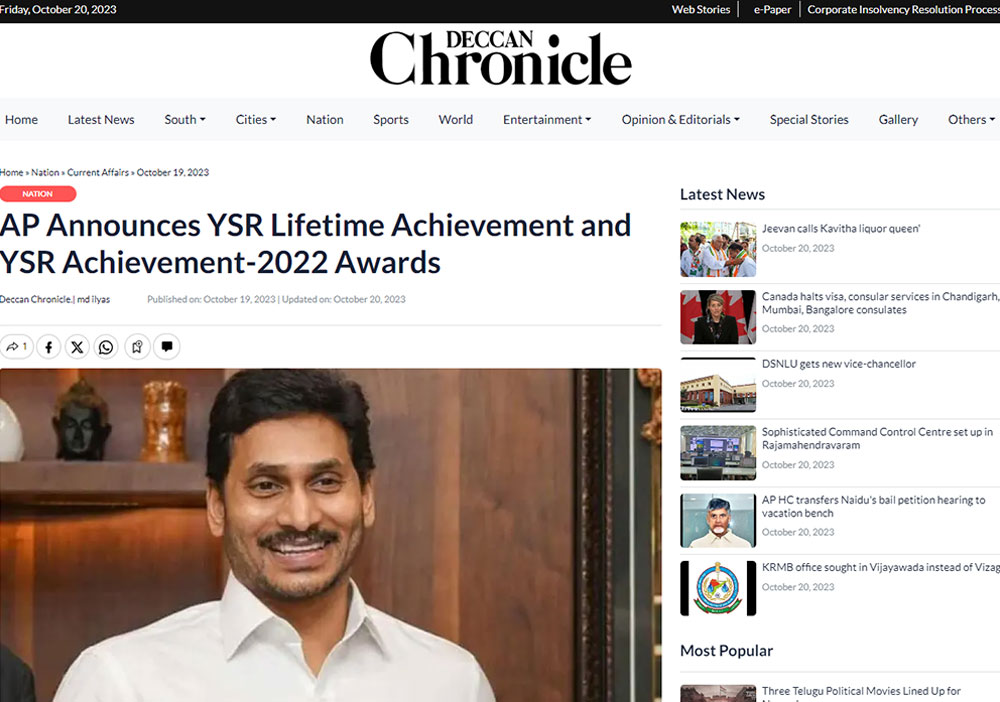Viewport: 1000px width, 702px height.
Task: Click Home in the breadcrumb trail
Action: (11, 172)
